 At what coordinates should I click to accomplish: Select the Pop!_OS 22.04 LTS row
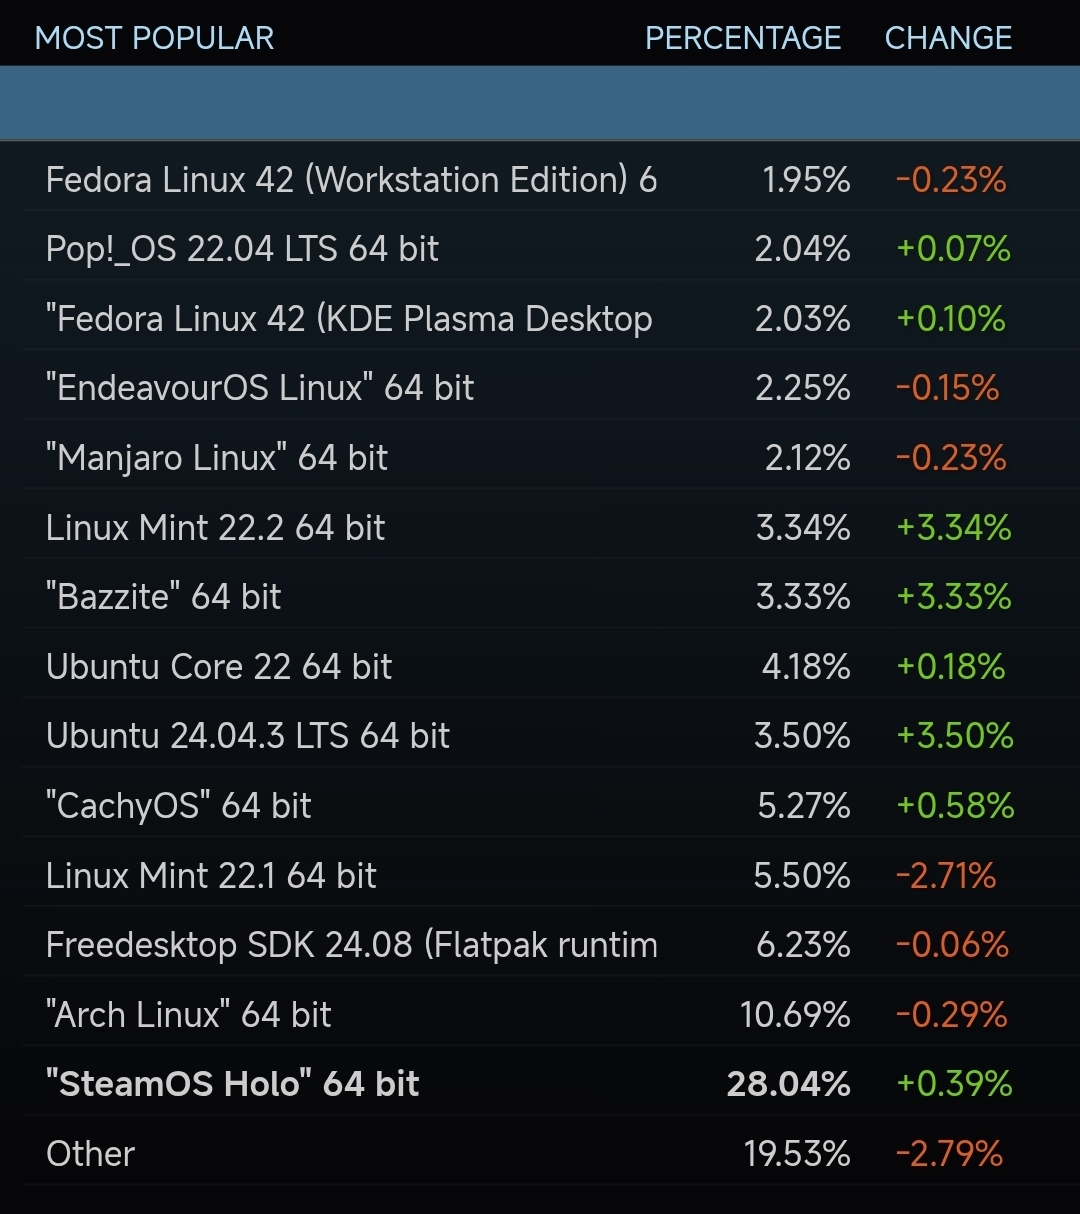point(242,249)
